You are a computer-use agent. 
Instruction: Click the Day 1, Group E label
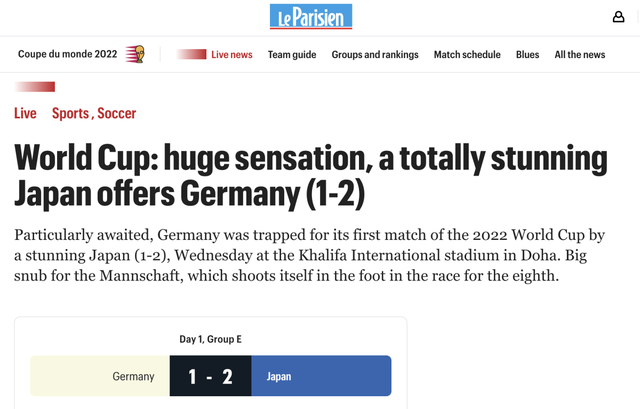tap(210, 339)
